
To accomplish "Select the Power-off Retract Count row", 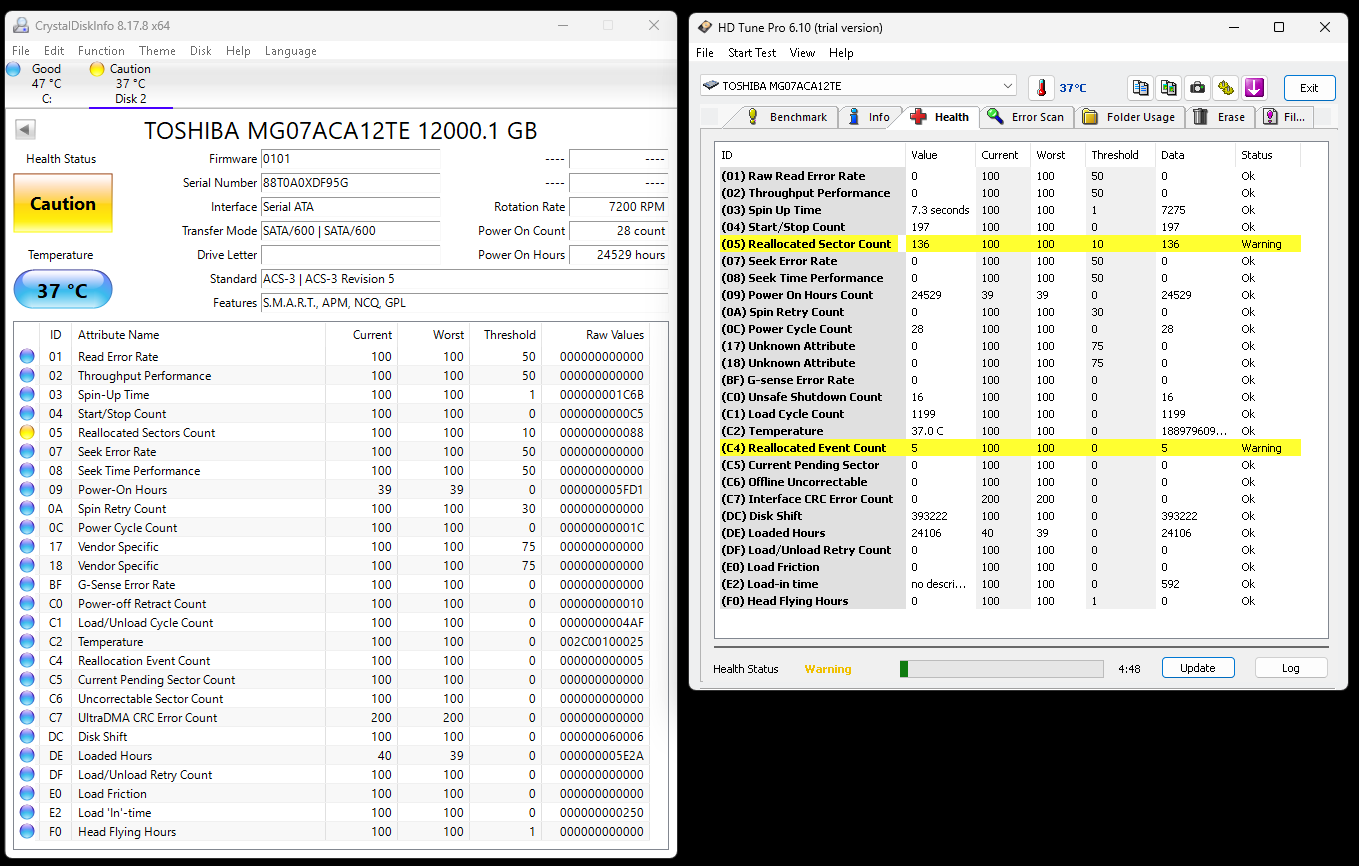I will coord(332,604).
